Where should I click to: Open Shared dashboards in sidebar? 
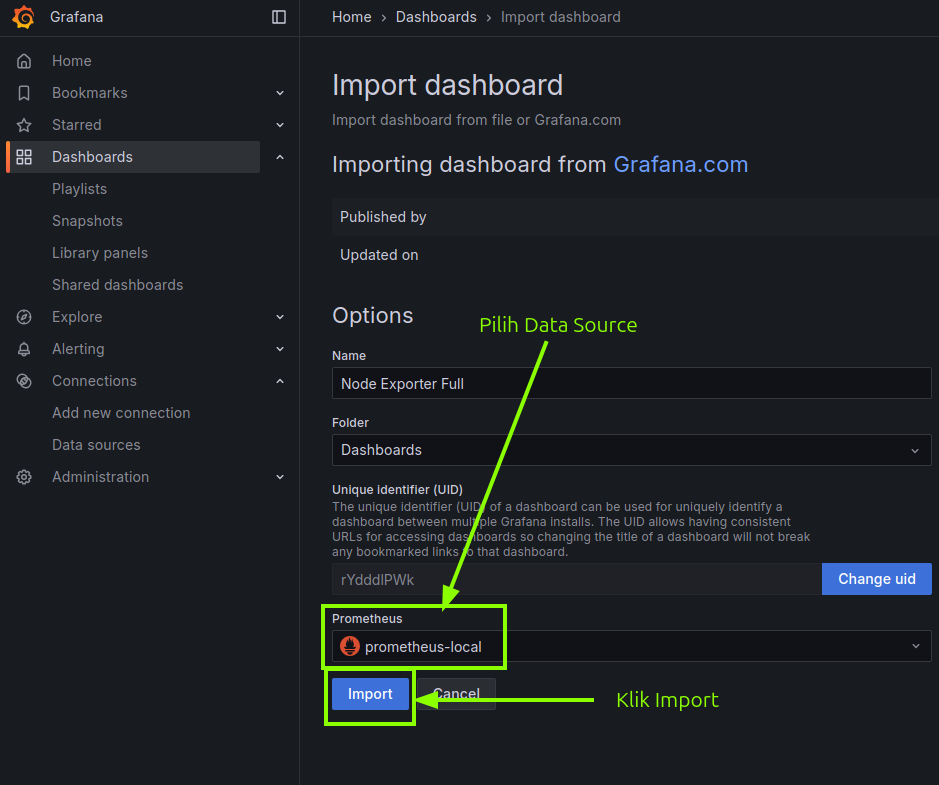coord(117,285)
